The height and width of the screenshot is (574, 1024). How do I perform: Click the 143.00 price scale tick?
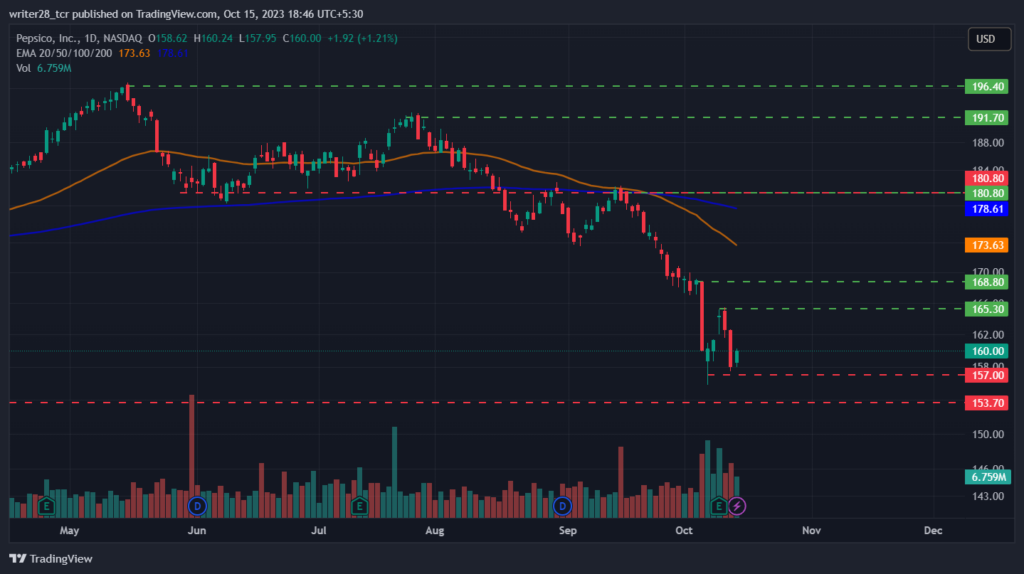(x=988, y=496)
